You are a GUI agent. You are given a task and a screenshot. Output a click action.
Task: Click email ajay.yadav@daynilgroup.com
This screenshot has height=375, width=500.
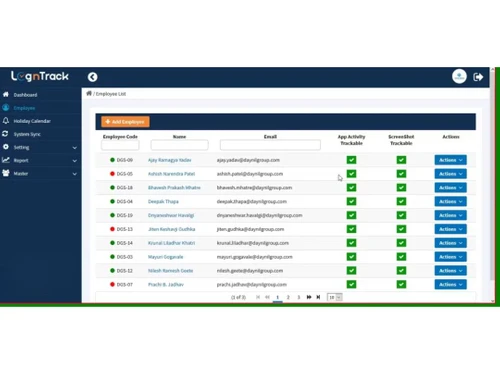pos(248,160)
